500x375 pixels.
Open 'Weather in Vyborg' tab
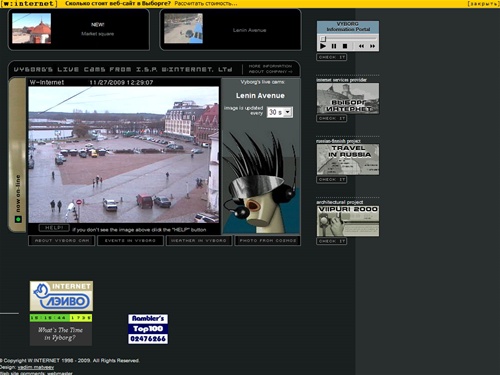tap(199, 240)
